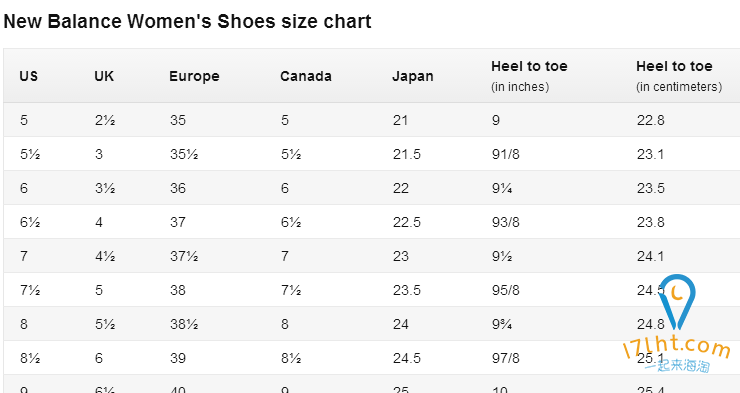Select the UK column header
The width and height of the screenshot is (740, 393).
[104, 76]
